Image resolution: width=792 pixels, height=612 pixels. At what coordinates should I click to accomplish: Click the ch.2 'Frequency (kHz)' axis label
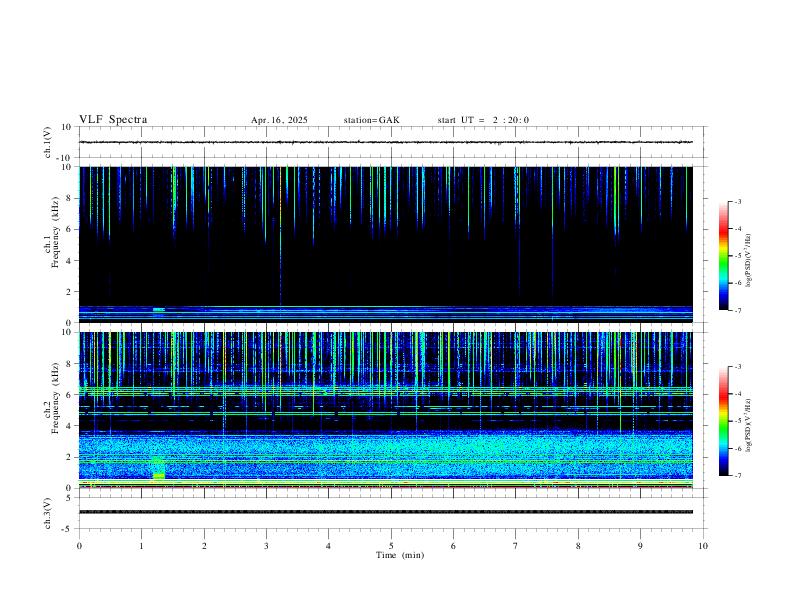(x=55, y=398)
